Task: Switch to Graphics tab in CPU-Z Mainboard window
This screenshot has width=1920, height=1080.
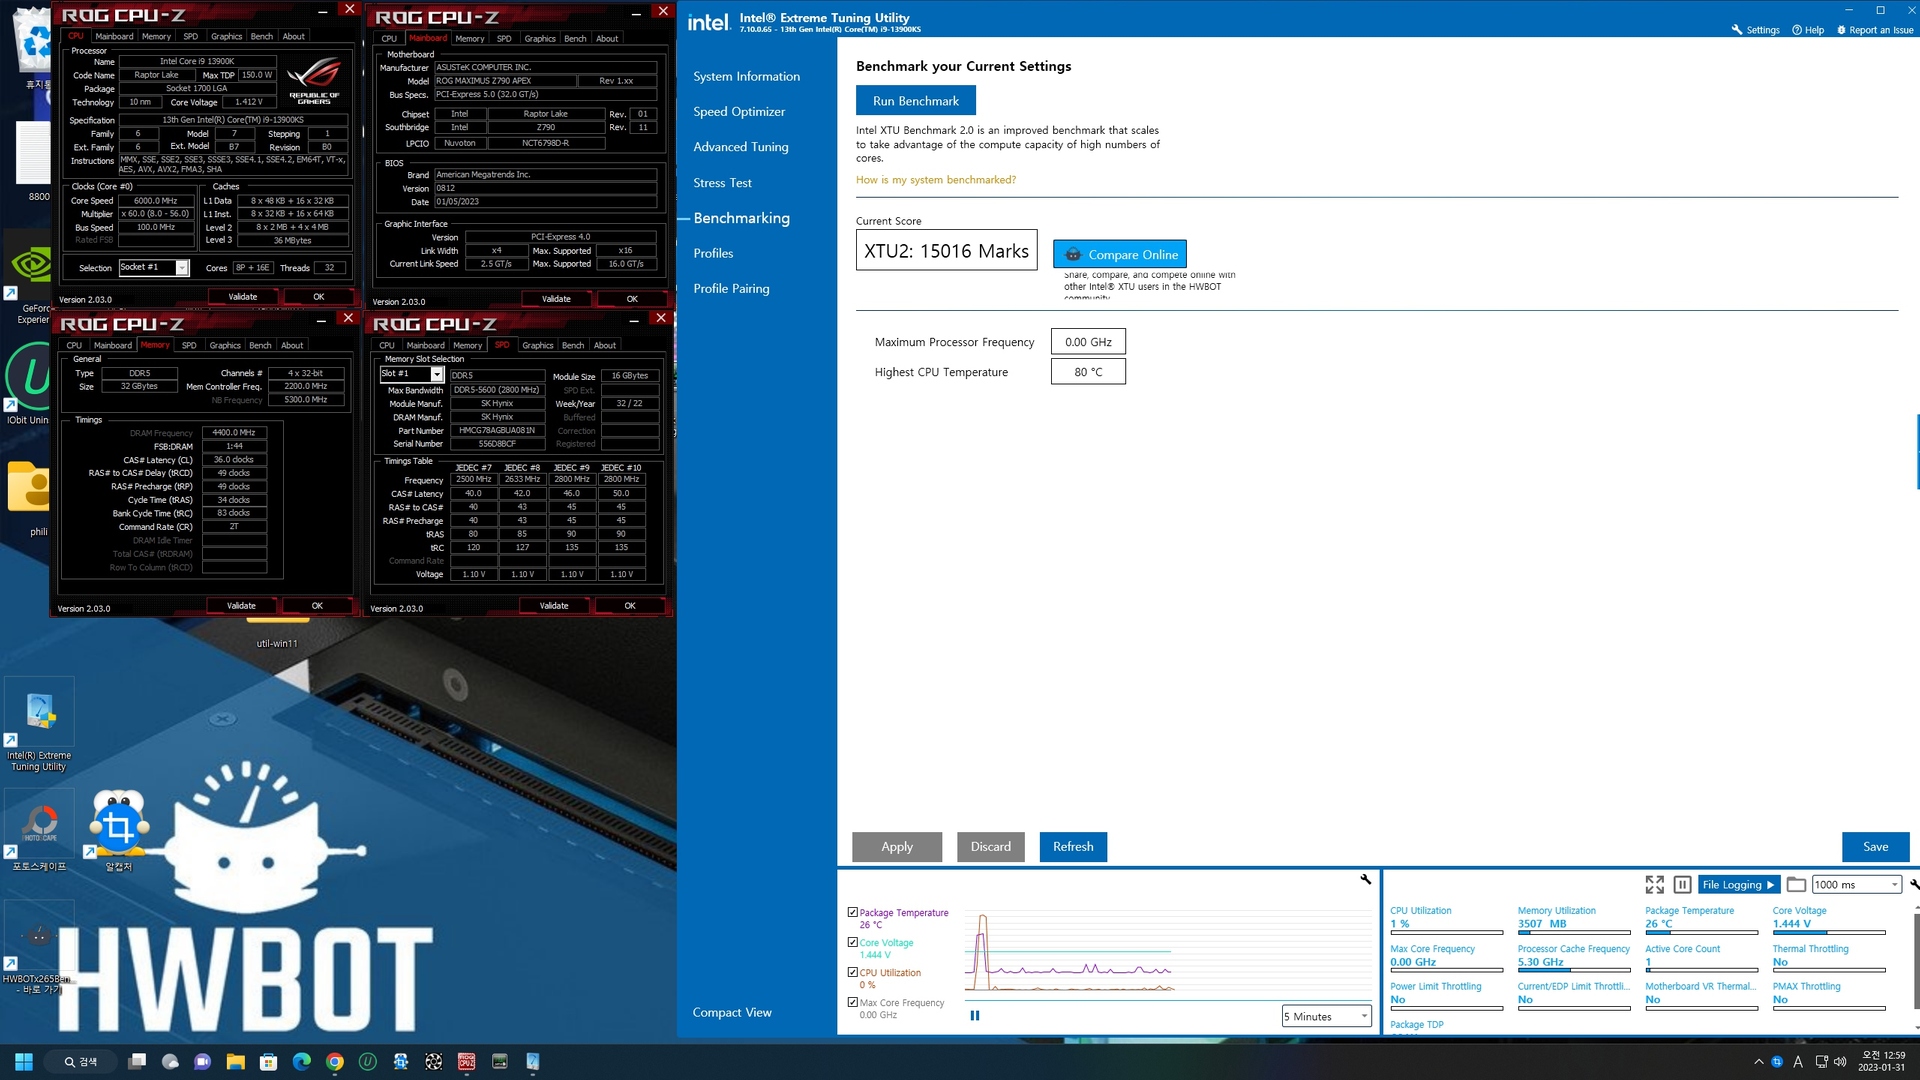Action: (x=540, y=38)
